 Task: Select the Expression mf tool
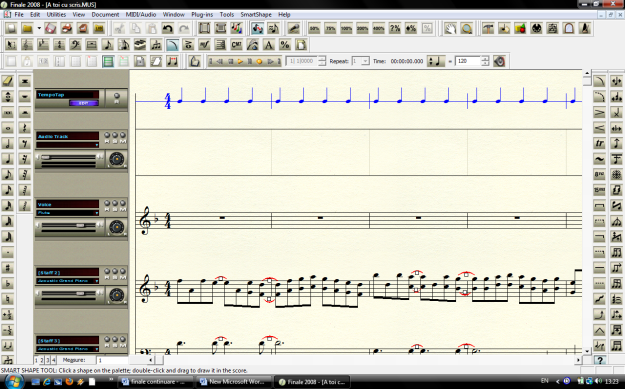(x=204, y=45)
